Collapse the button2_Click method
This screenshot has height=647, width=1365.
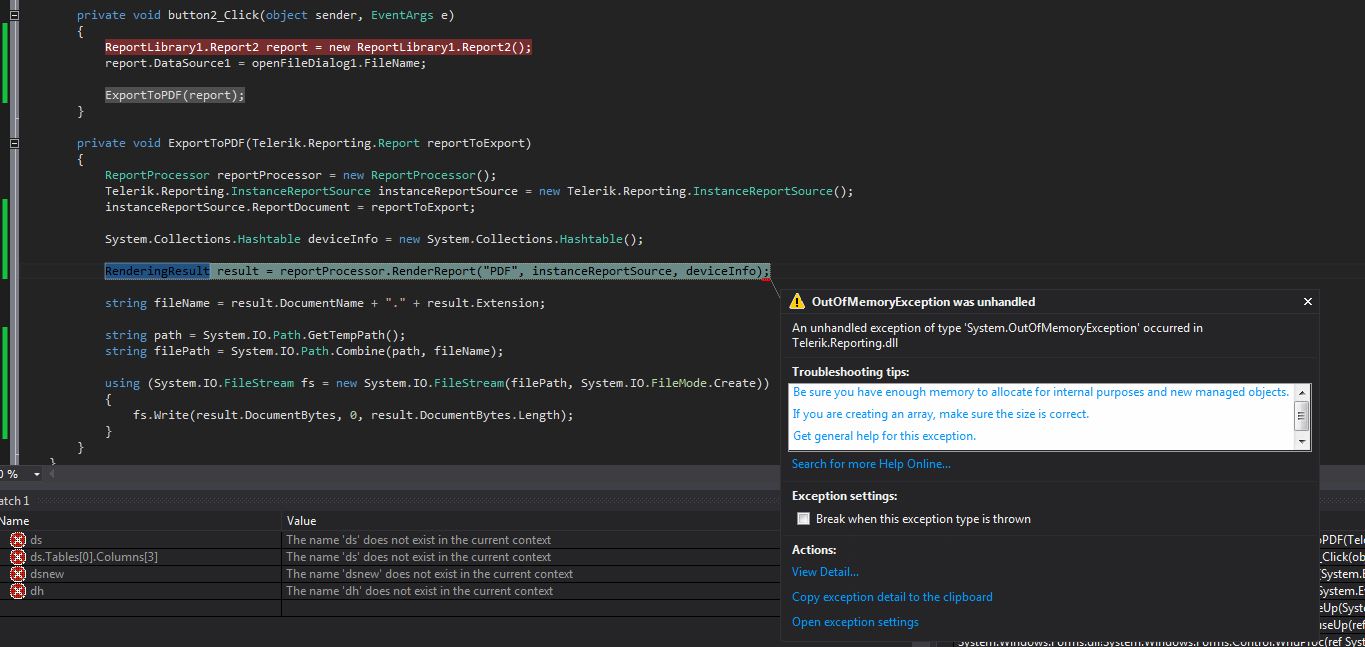pyautogui.click(x=14, y=15)
